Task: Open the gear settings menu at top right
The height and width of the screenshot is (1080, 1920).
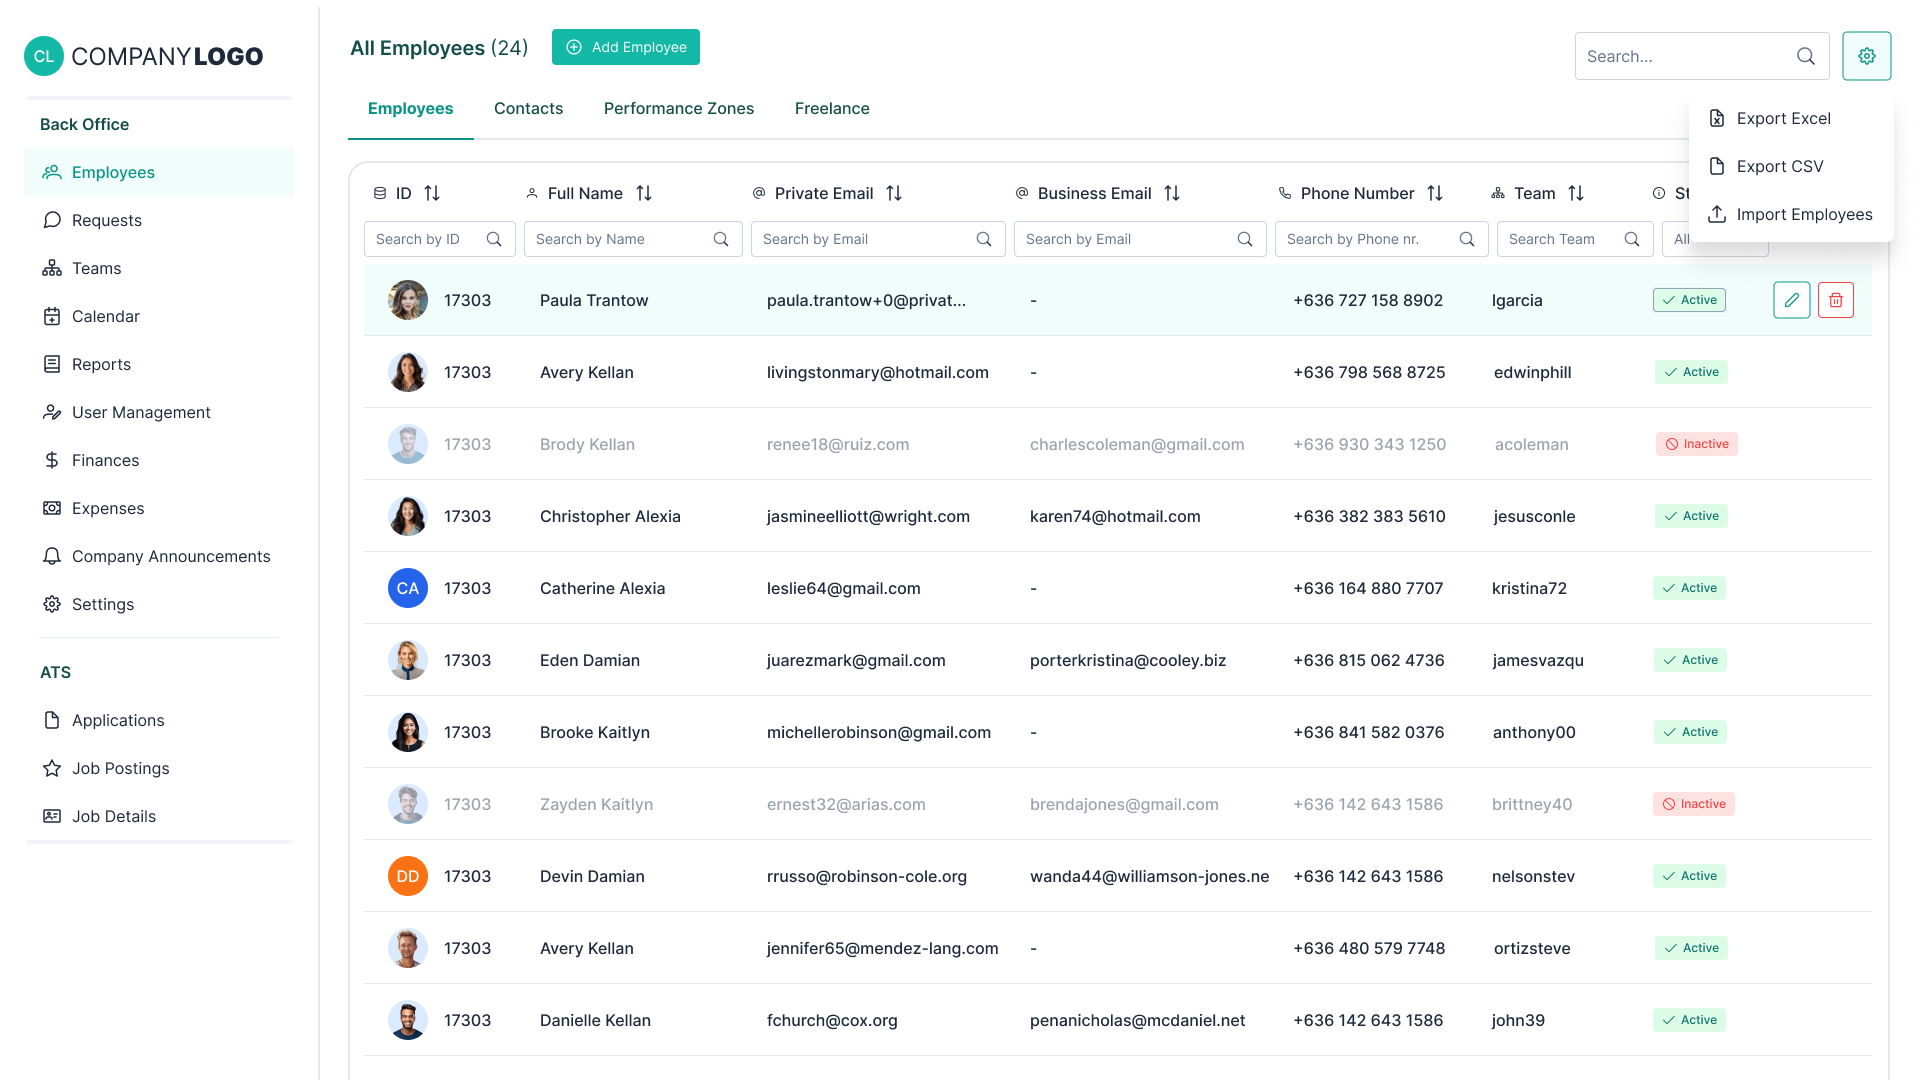Action: [1866, 56]
